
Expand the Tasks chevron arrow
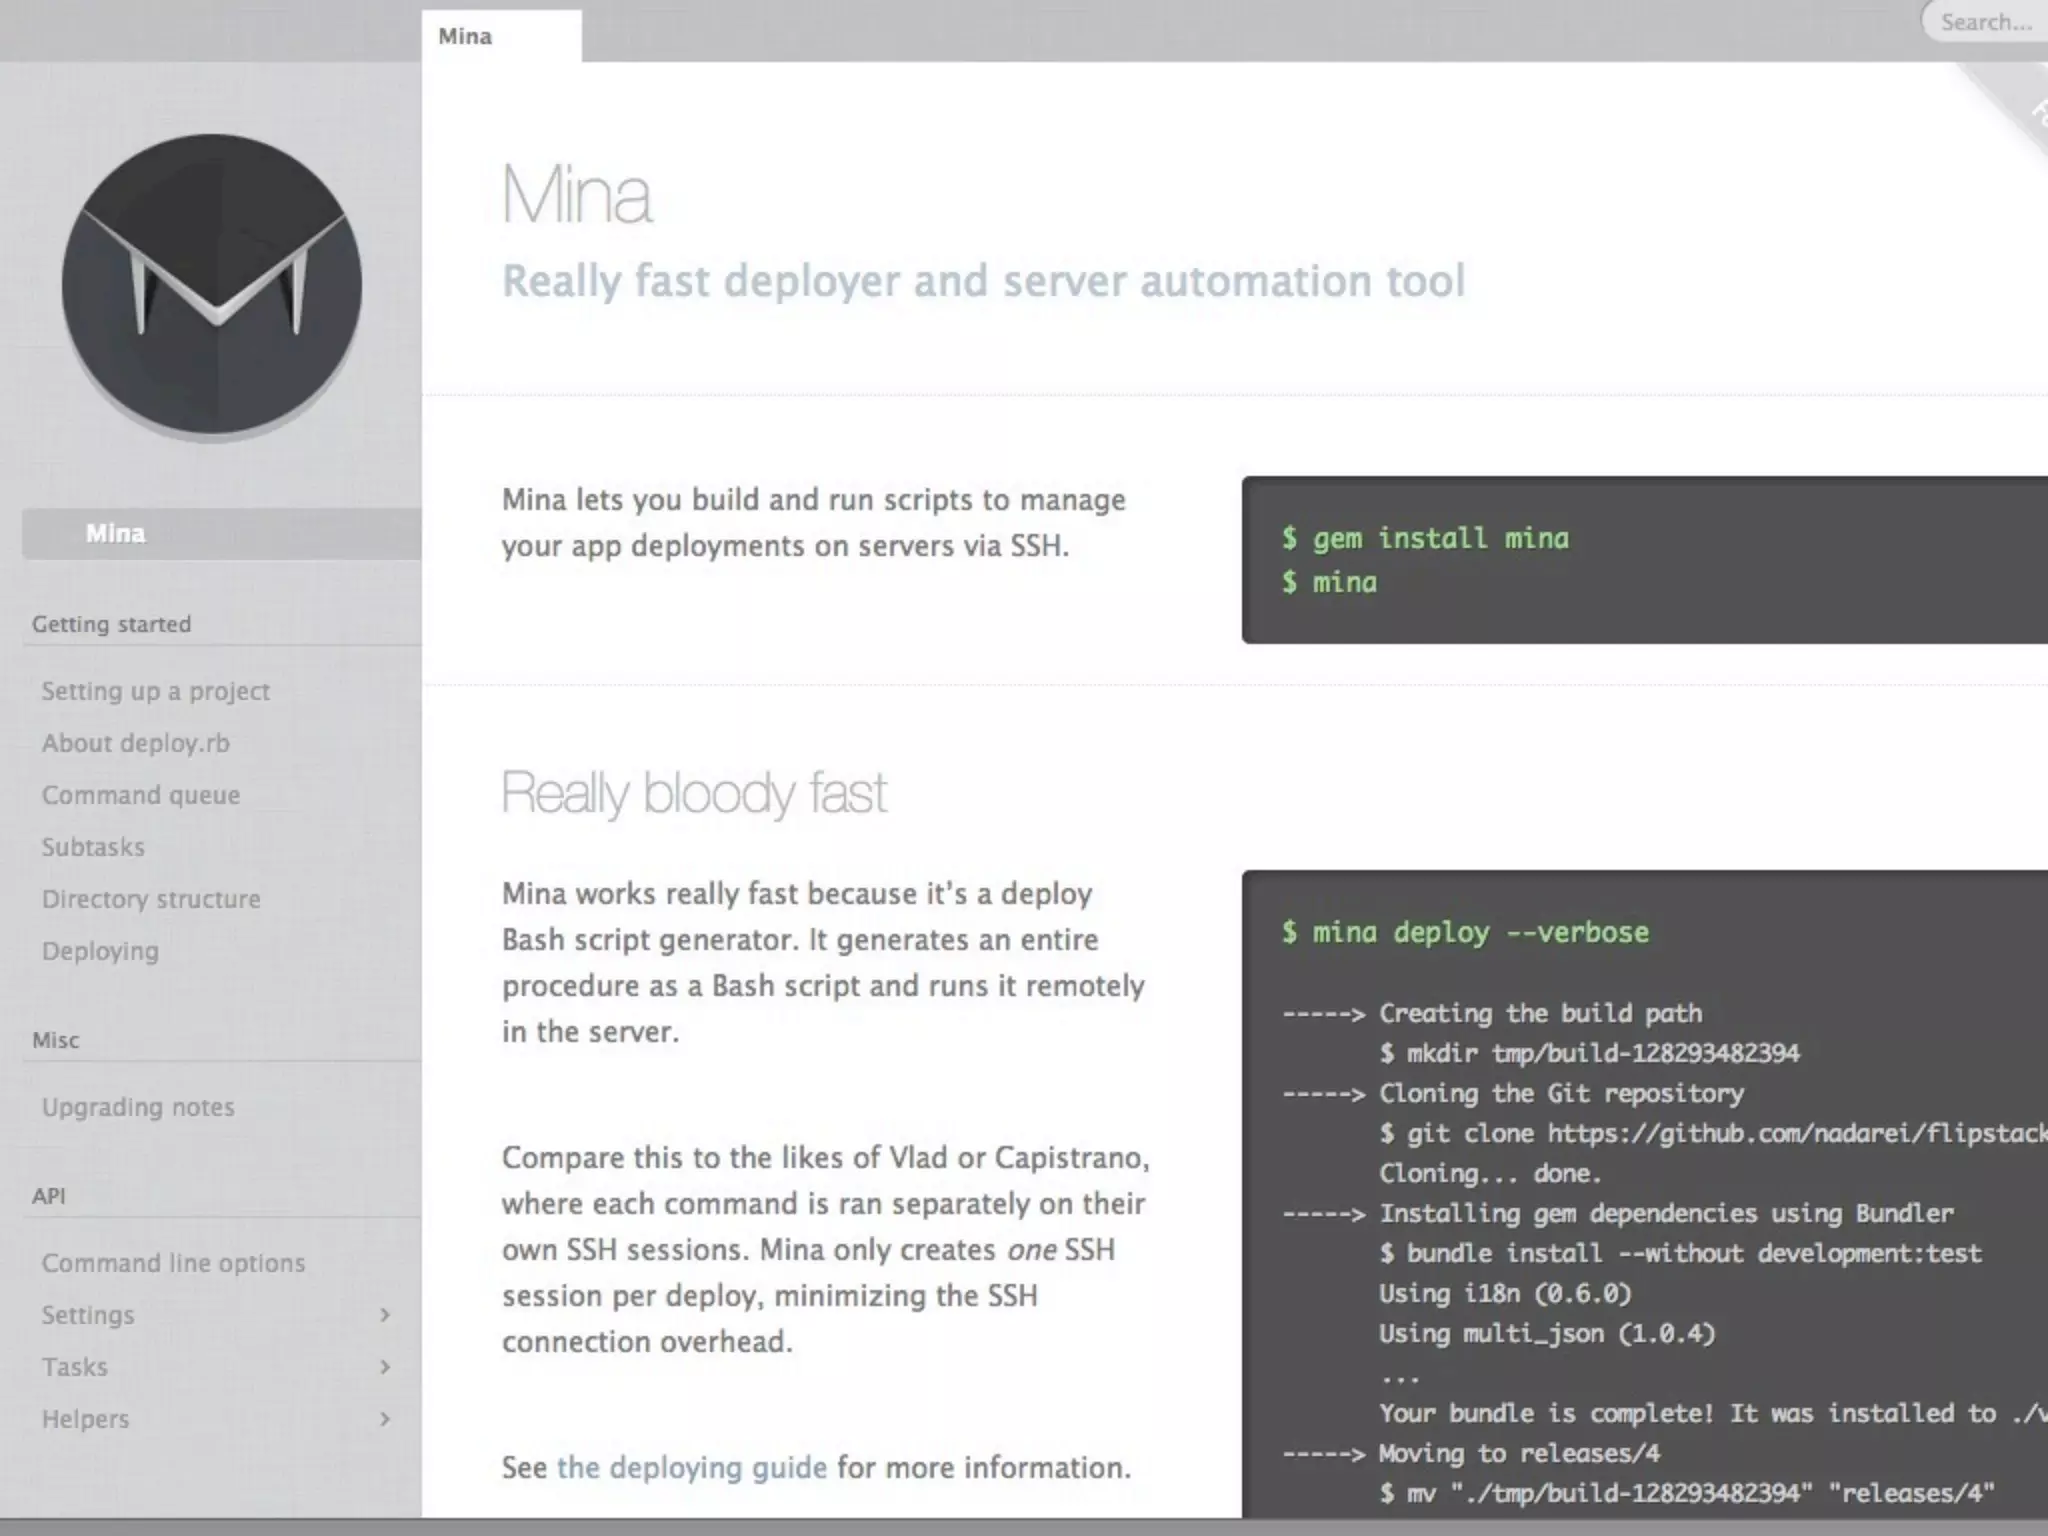[385, 1367]
